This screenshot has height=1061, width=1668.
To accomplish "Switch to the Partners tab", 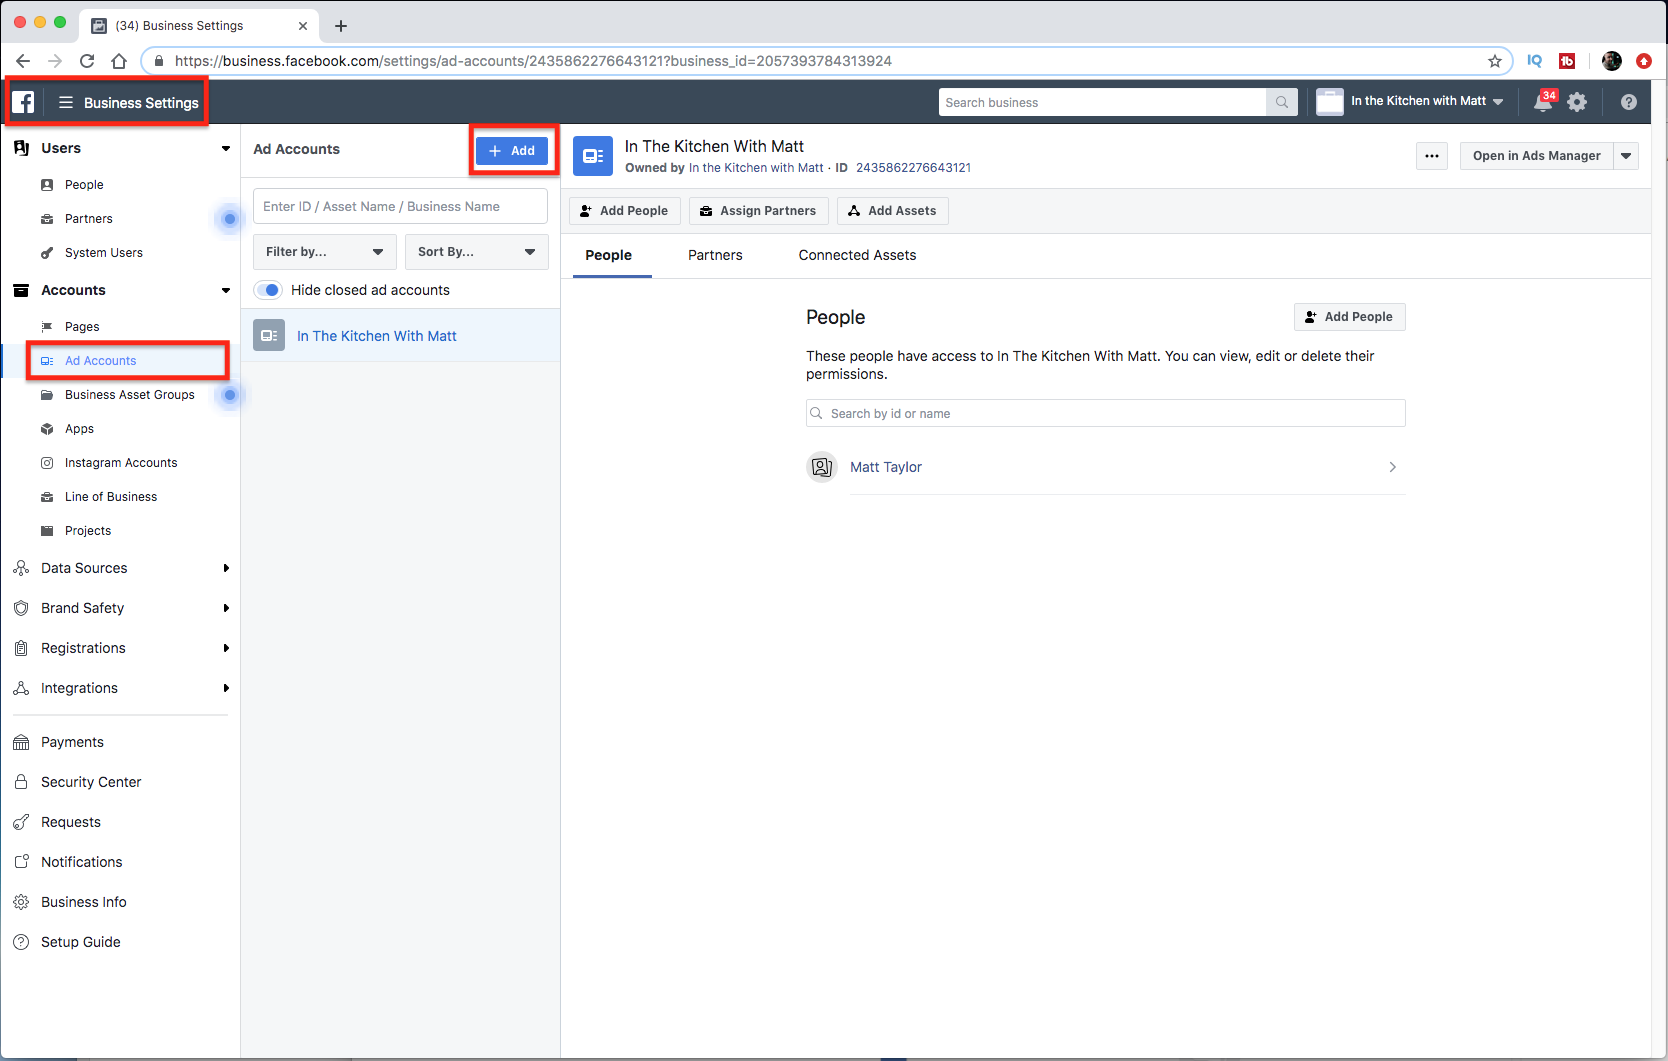I will pyautogui.click(x=715, y=255).
